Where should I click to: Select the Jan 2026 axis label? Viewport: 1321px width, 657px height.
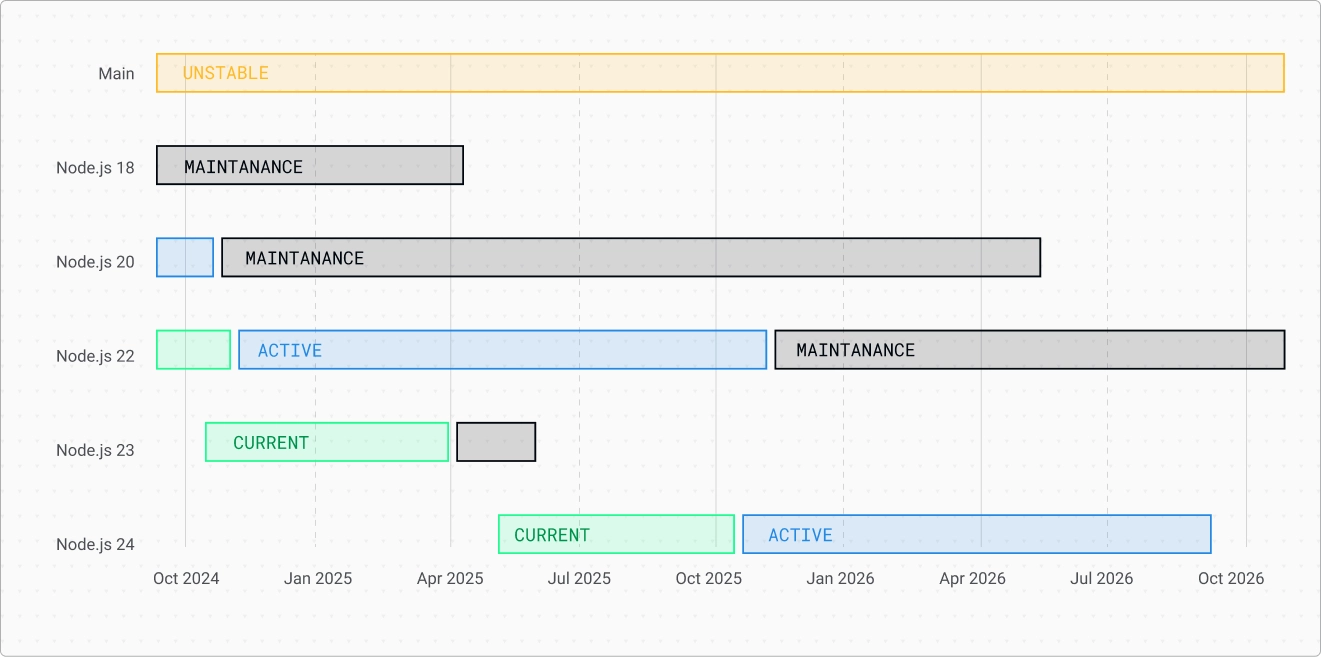tap(840, 579)
